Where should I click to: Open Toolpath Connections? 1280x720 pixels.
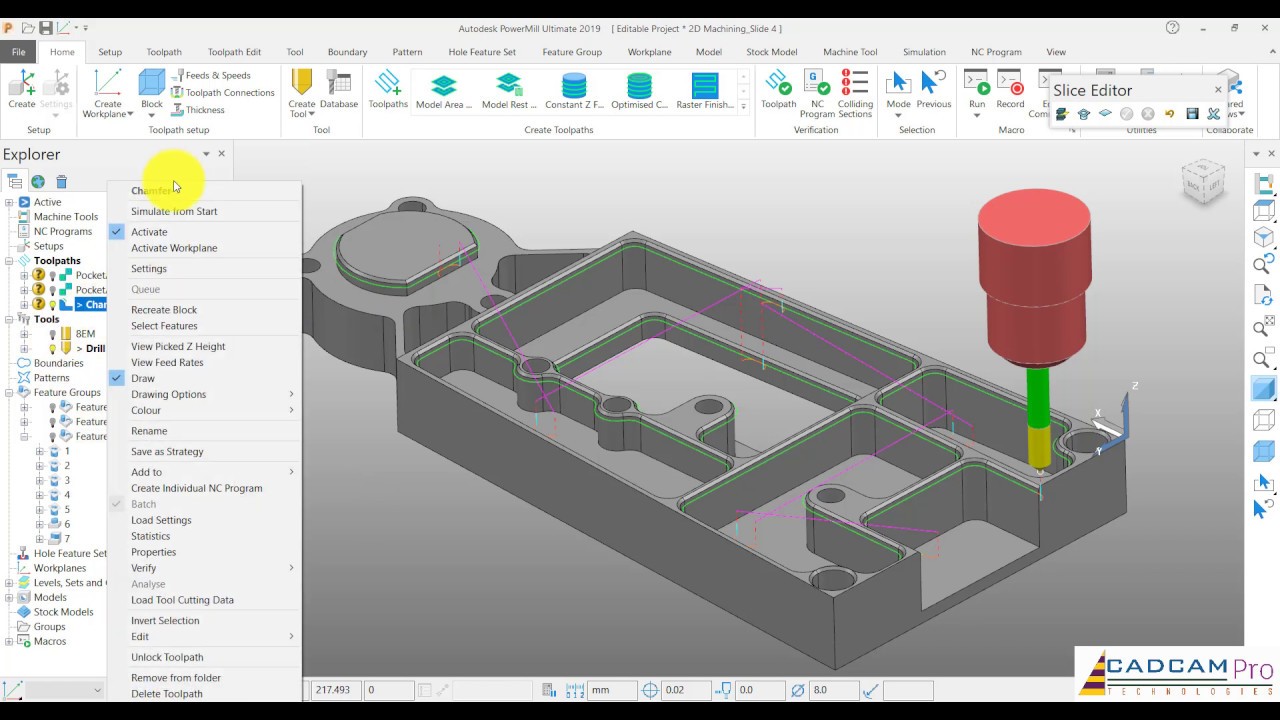(222, 92)
